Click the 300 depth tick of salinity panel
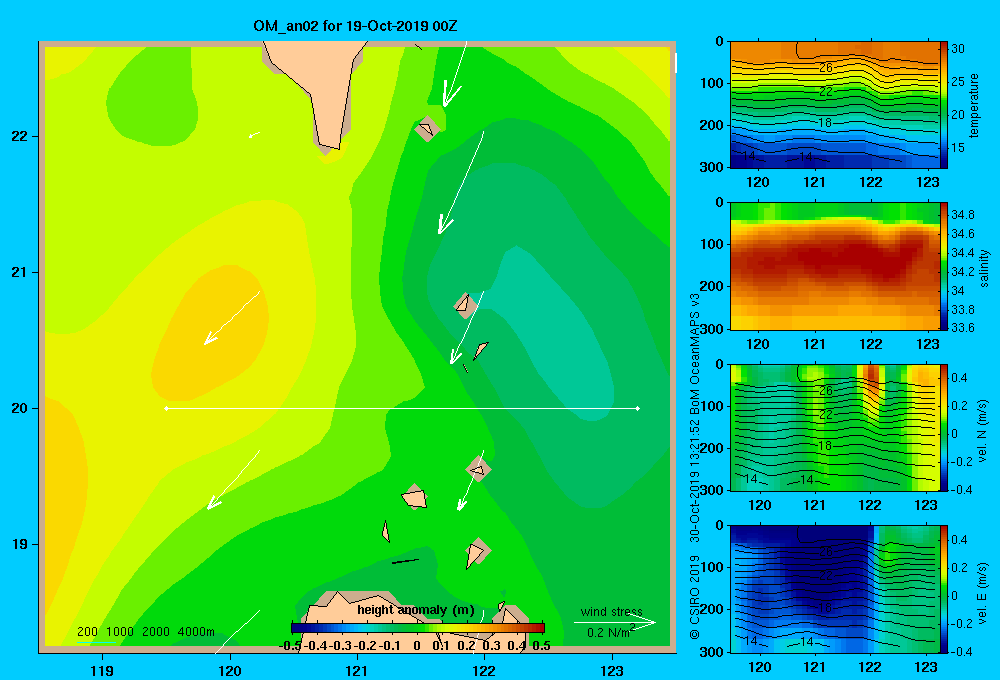Screen dimensions: 1000x680 click(711, 329)
